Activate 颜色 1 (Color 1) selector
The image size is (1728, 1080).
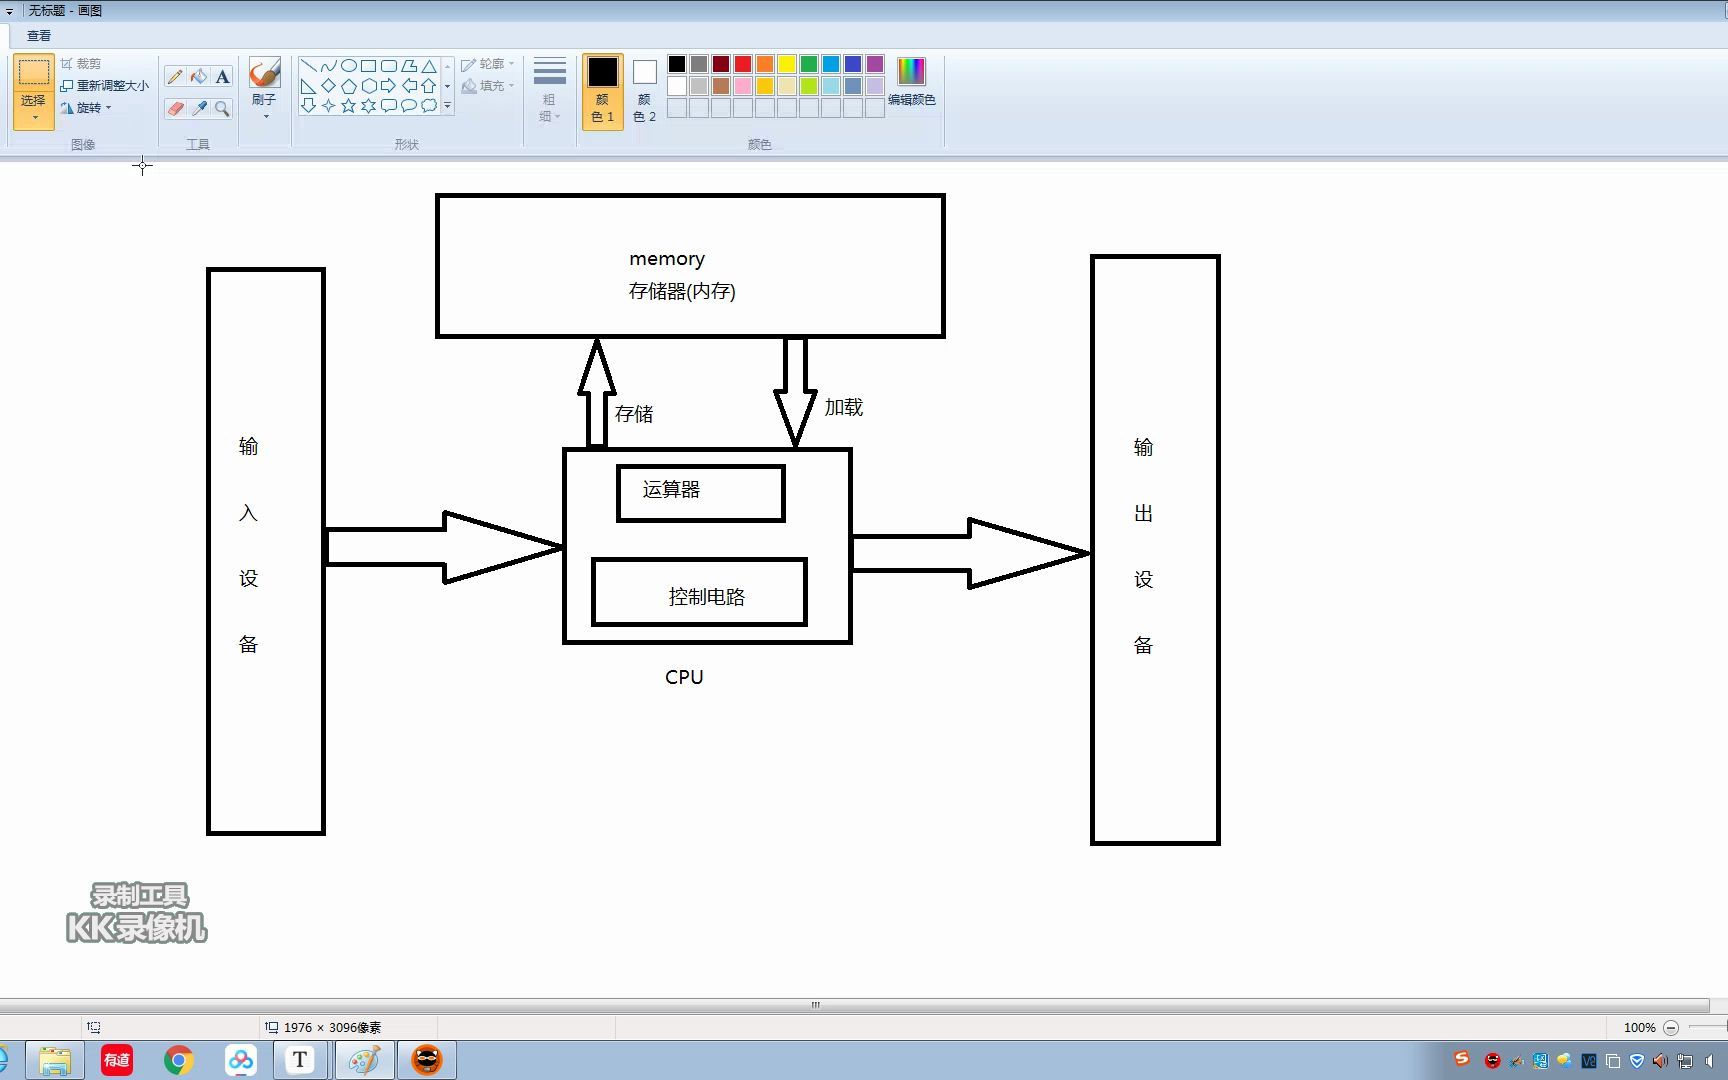(603, 90)
